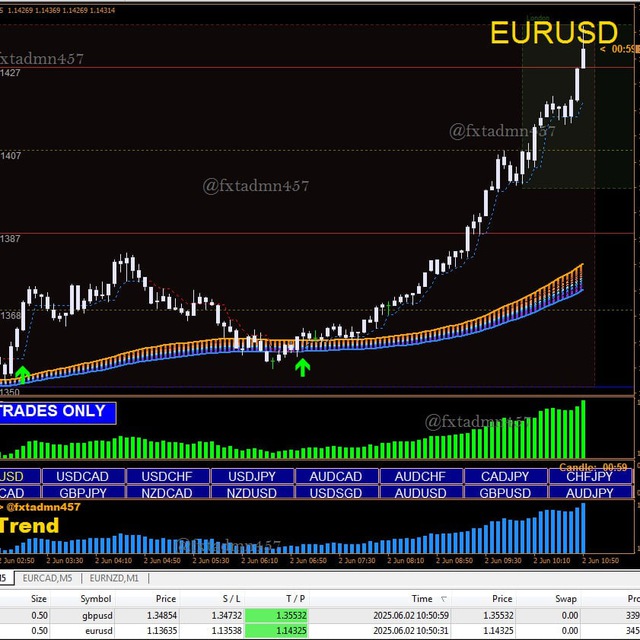The height and width of the screenshot is (640, 640).
Task: Click the orange Candle: 00:59 countdown text
Action: pos(593,467)
